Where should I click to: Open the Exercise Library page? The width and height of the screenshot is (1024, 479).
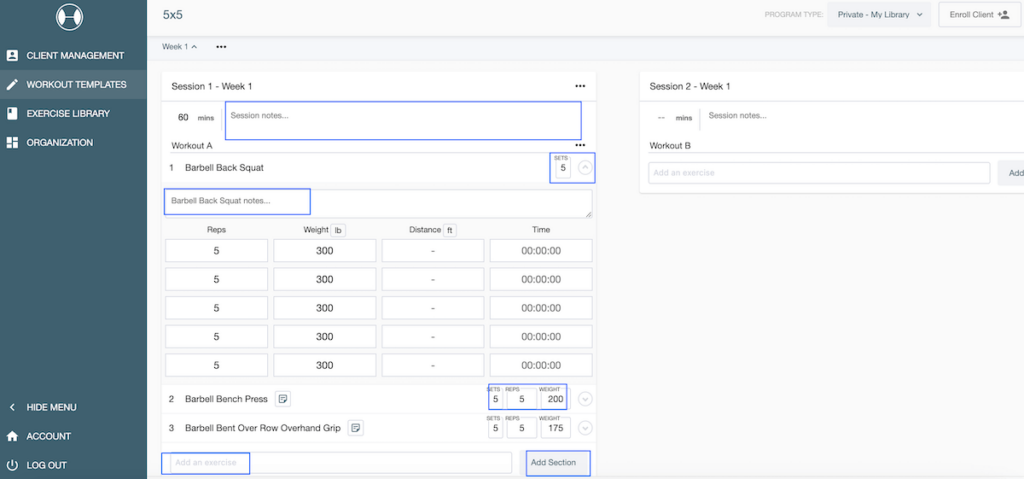(x=68, y=114)
